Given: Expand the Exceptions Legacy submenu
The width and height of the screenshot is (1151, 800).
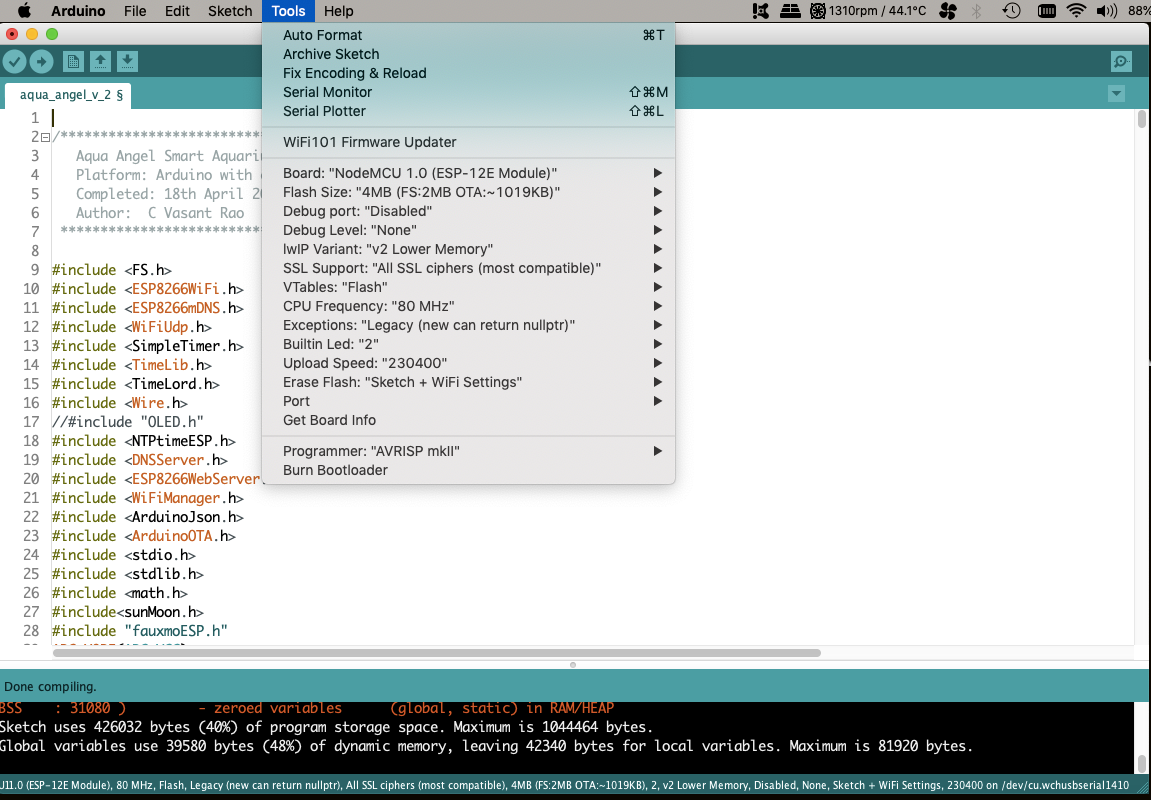Looking at the screenshot, I should (468, 326).
